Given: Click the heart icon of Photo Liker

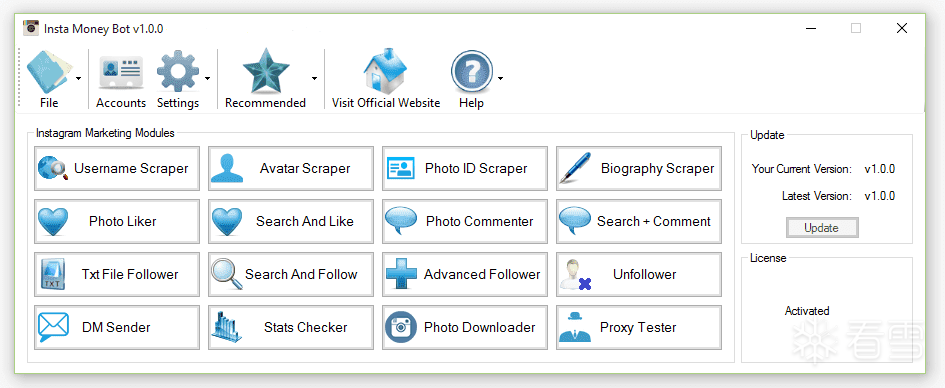Looking at the screenshot, I should [53, 222].
